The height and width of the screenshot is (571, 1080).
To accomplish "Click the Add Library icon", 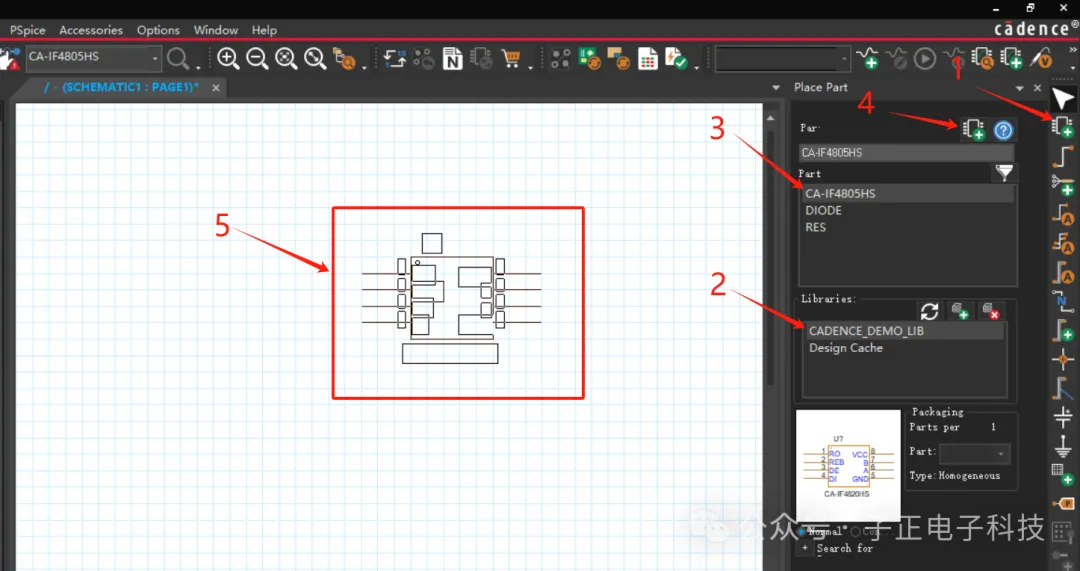I will (x=960, y=311).
